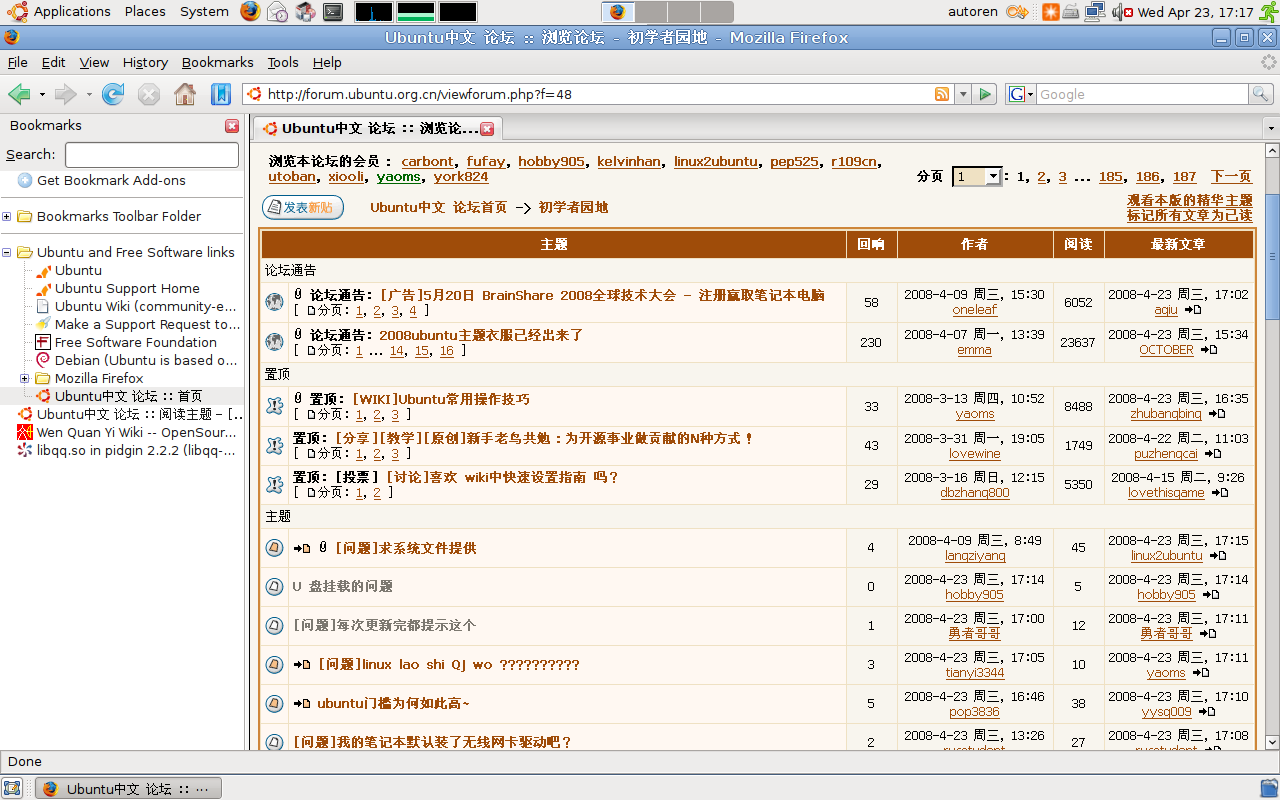1280x800 pixels.
Task: Launch Firefox from the top panel
Action: coord(250,12)
